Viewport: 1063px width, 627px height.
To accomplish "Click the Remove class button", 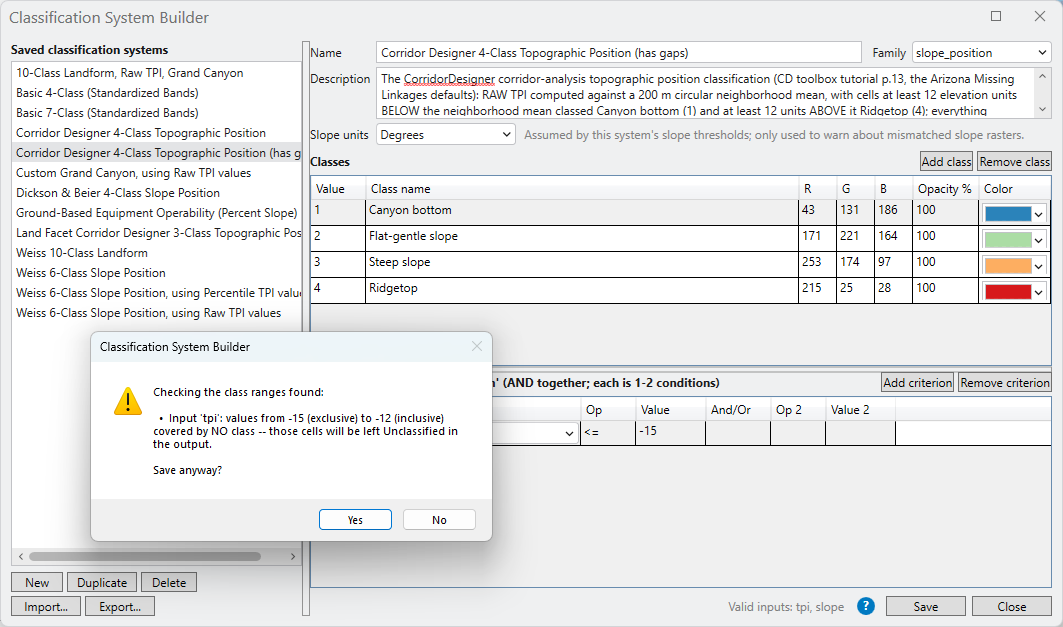I will [1014, 161].
